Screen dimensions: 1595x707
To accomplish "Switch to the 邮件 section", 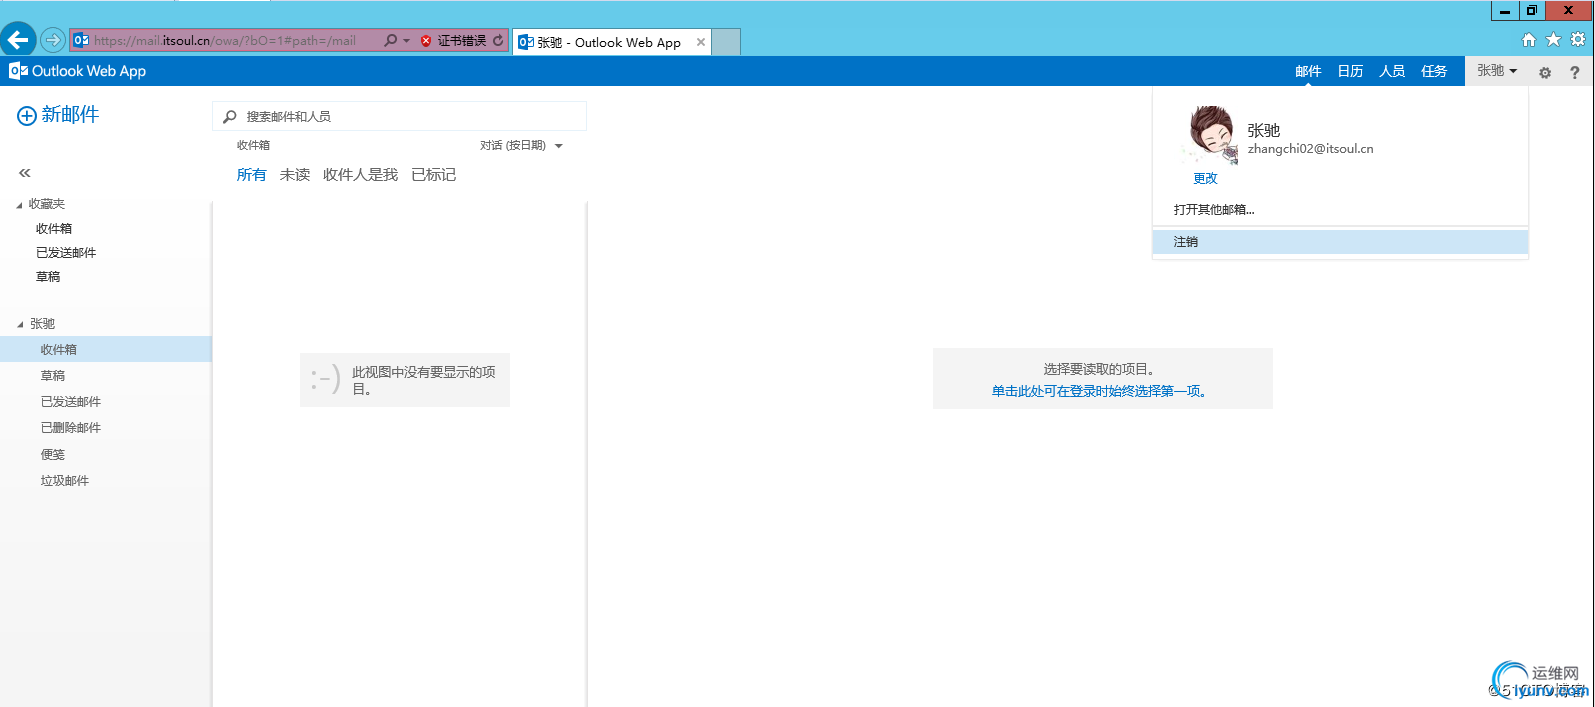I will pos(1308,71).
